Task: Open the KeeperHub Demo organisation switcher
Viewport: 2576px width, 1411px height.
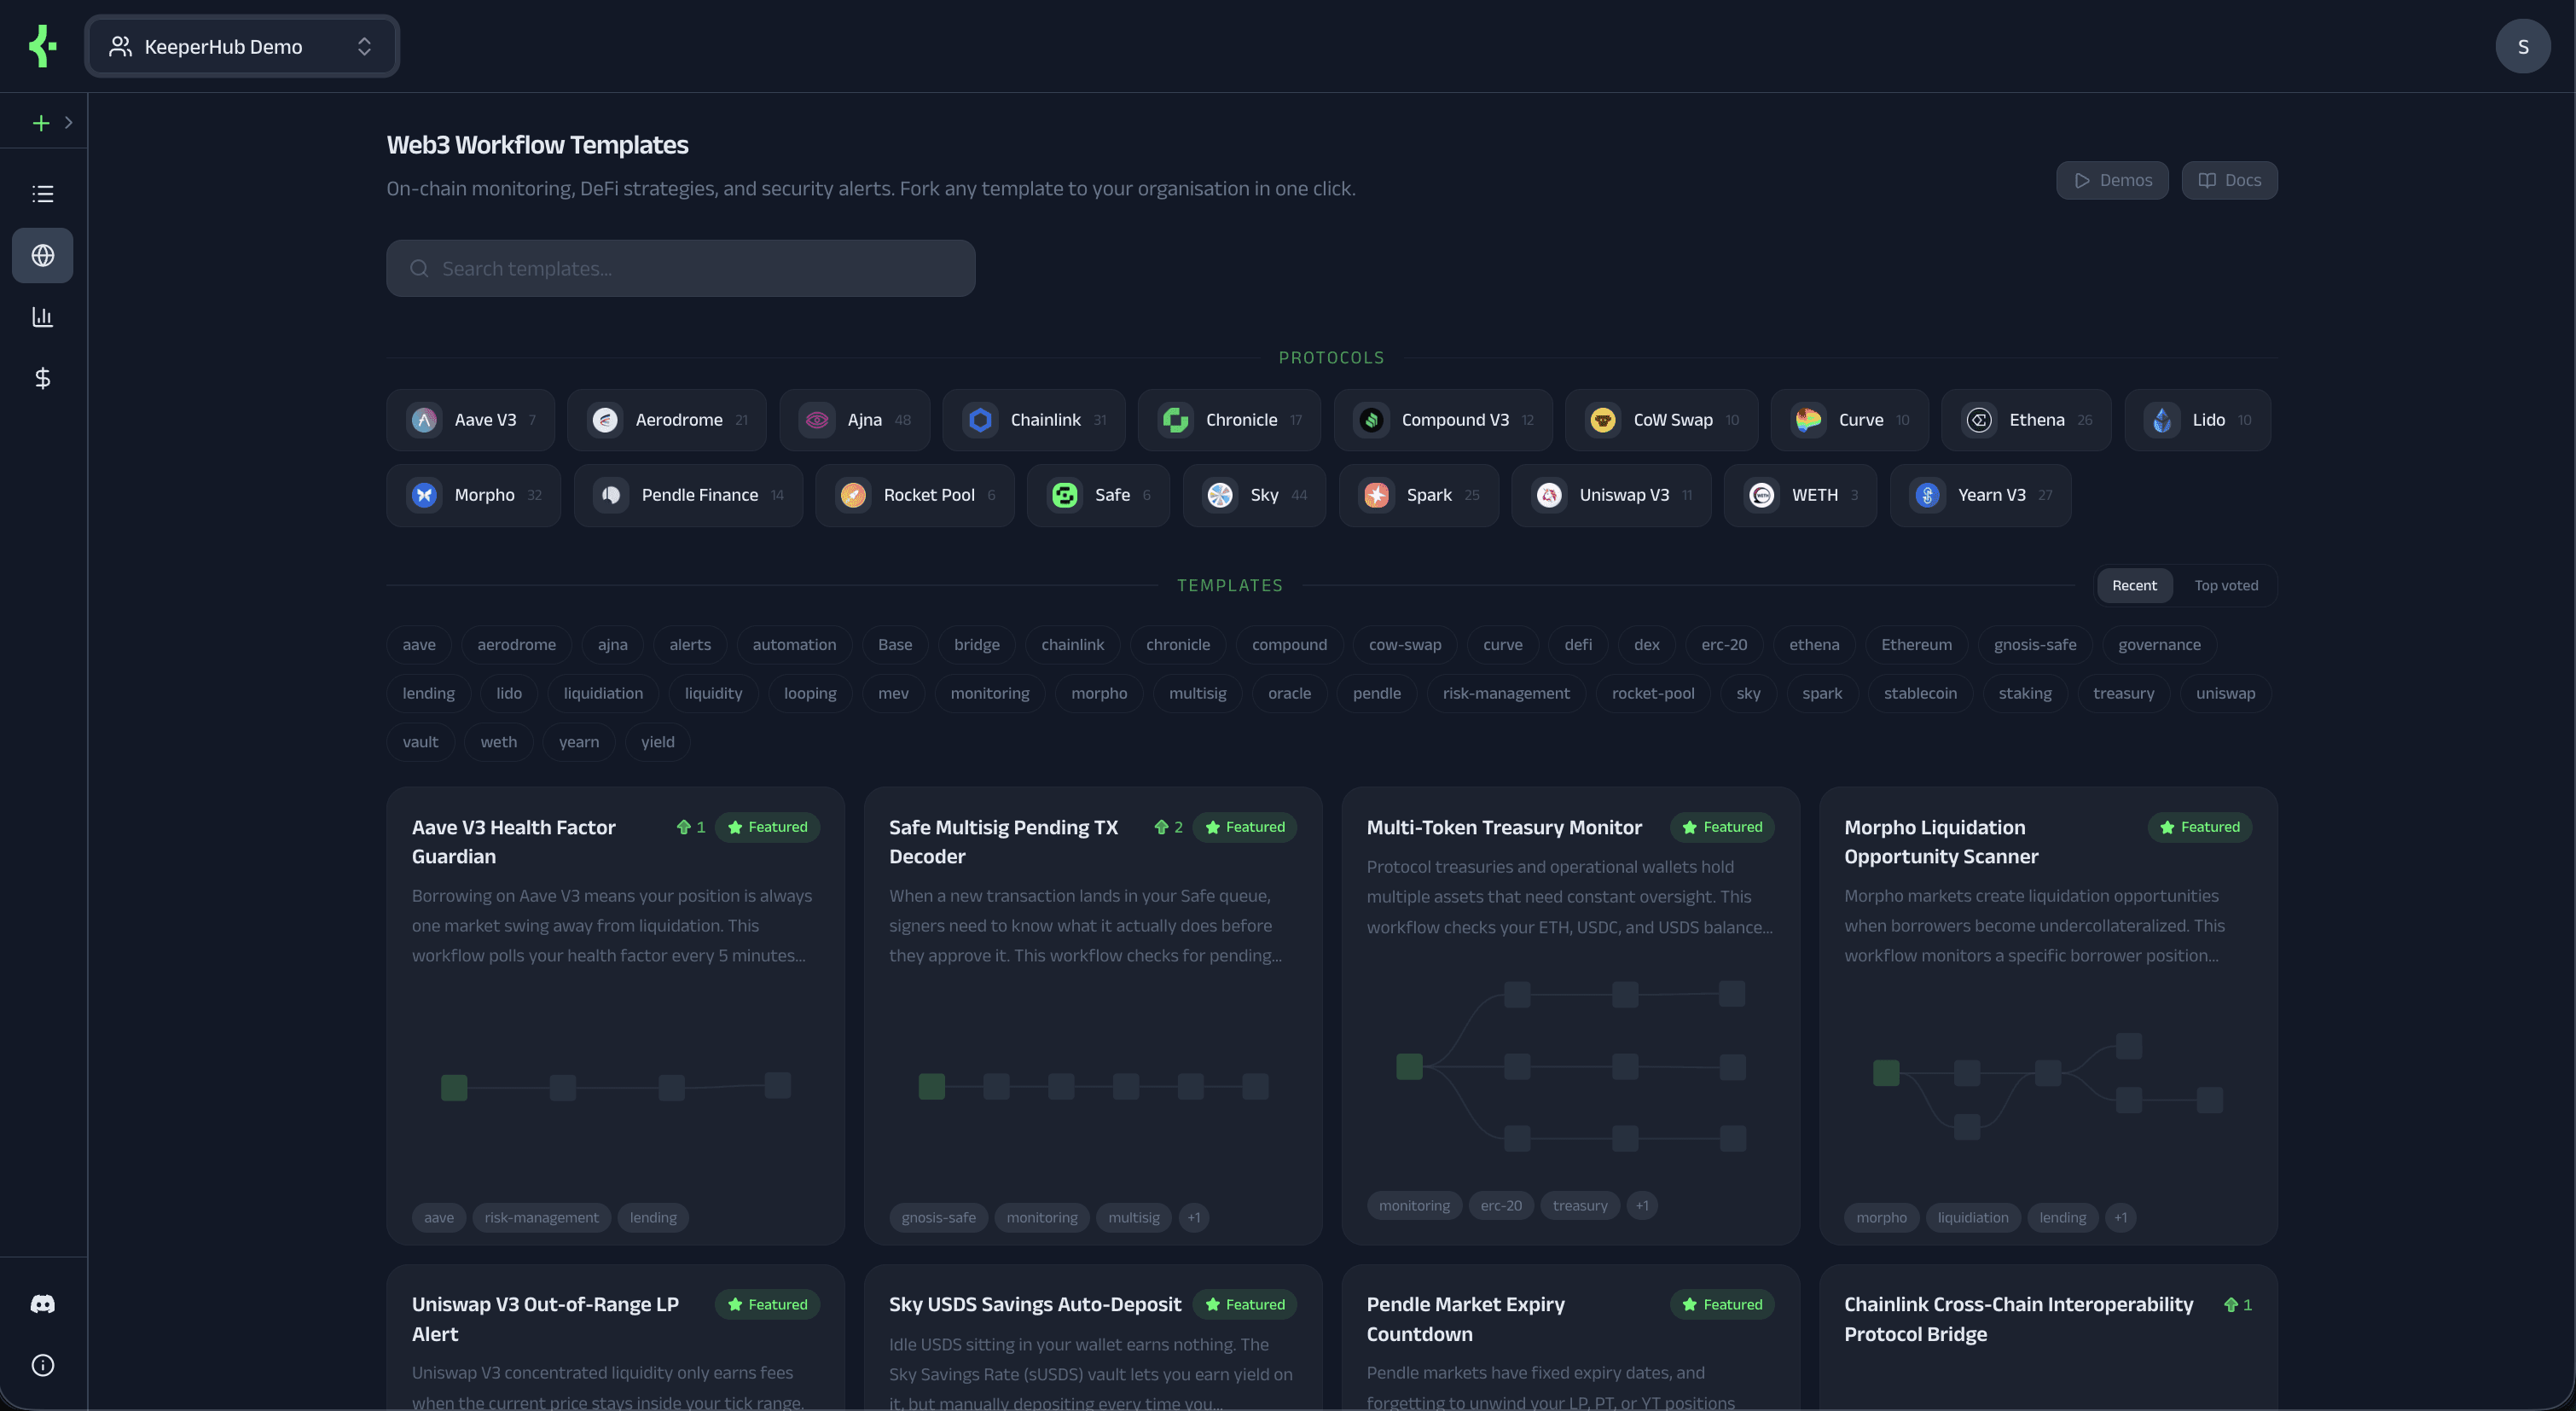Action: point(242,46)
